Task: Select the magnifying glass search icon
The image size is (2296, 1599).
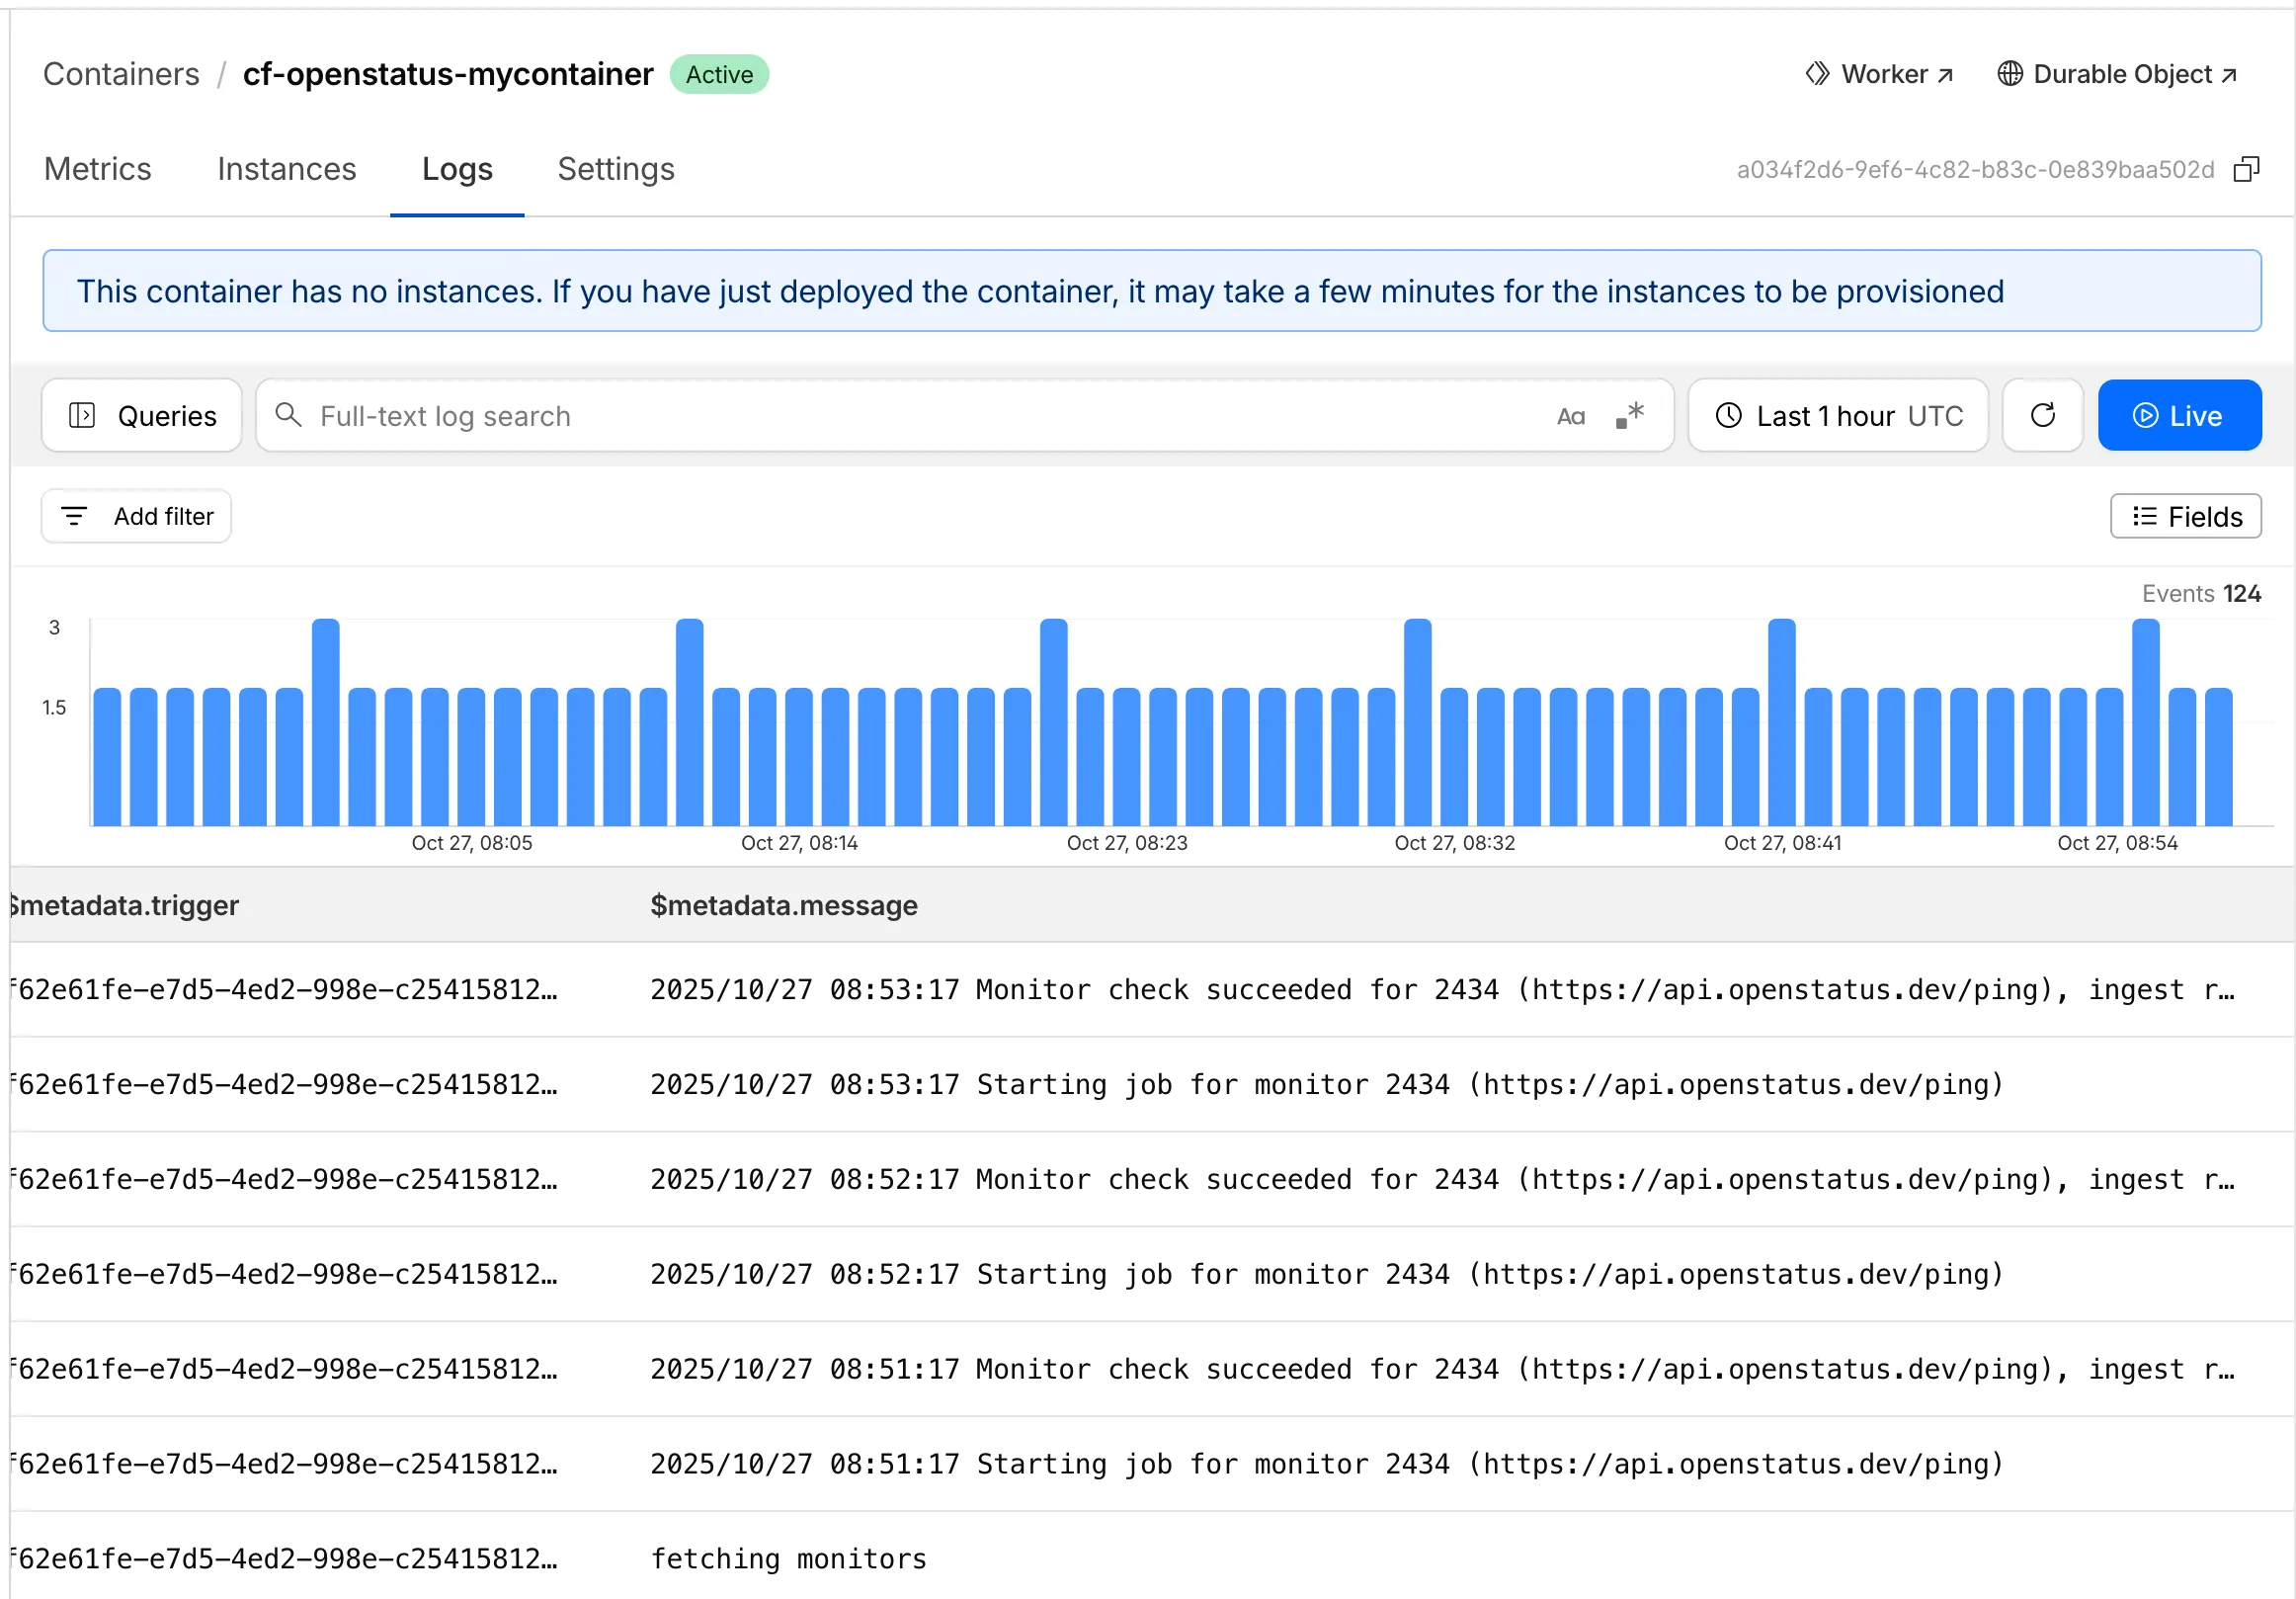Action: coord(288,415)
